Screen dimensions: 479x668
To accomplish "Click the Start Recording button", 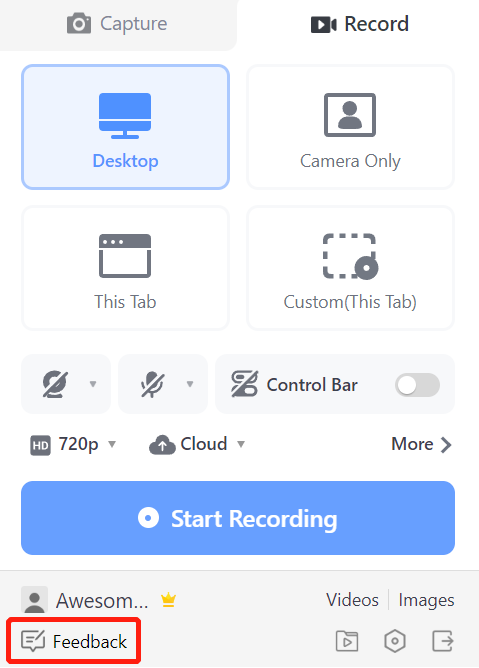I will (238, 518).
